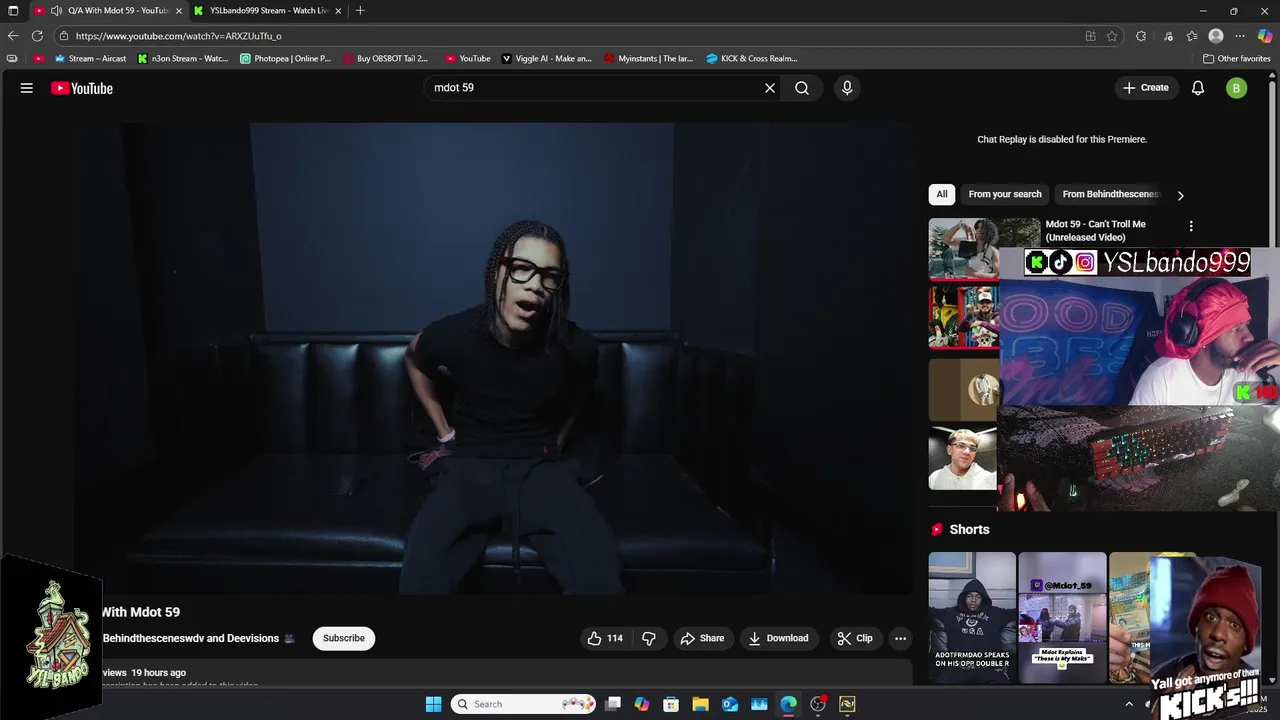Open Edge profile icon
The height and width of the screenshot is (720, 1280).
tap(1216, 36)
